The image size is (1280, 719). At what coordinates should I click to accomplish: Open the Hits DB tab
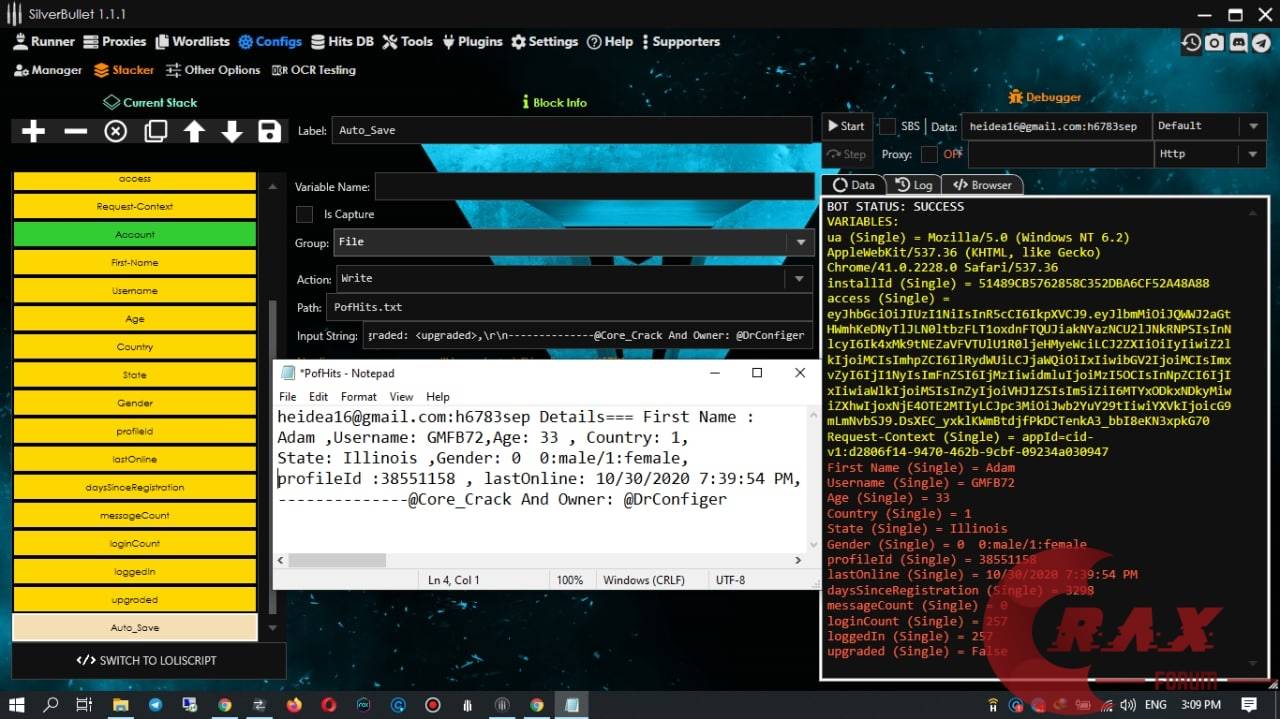[x=343, y=41]
